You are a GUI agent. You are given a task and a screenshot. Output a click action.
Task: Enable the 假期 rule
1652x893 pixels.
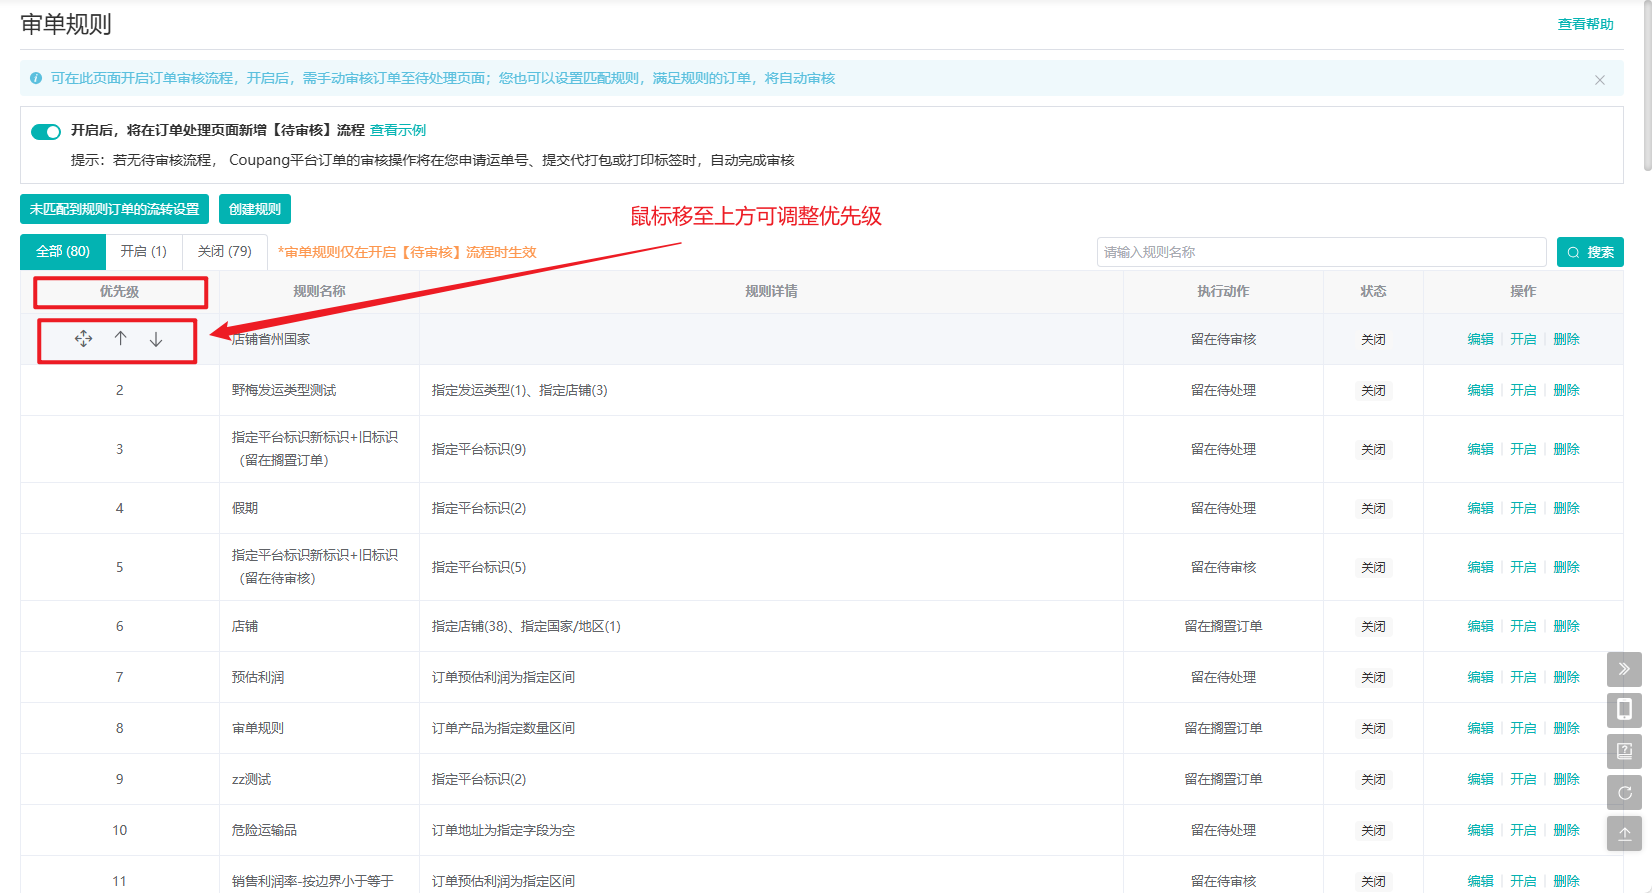point(1523,509)
